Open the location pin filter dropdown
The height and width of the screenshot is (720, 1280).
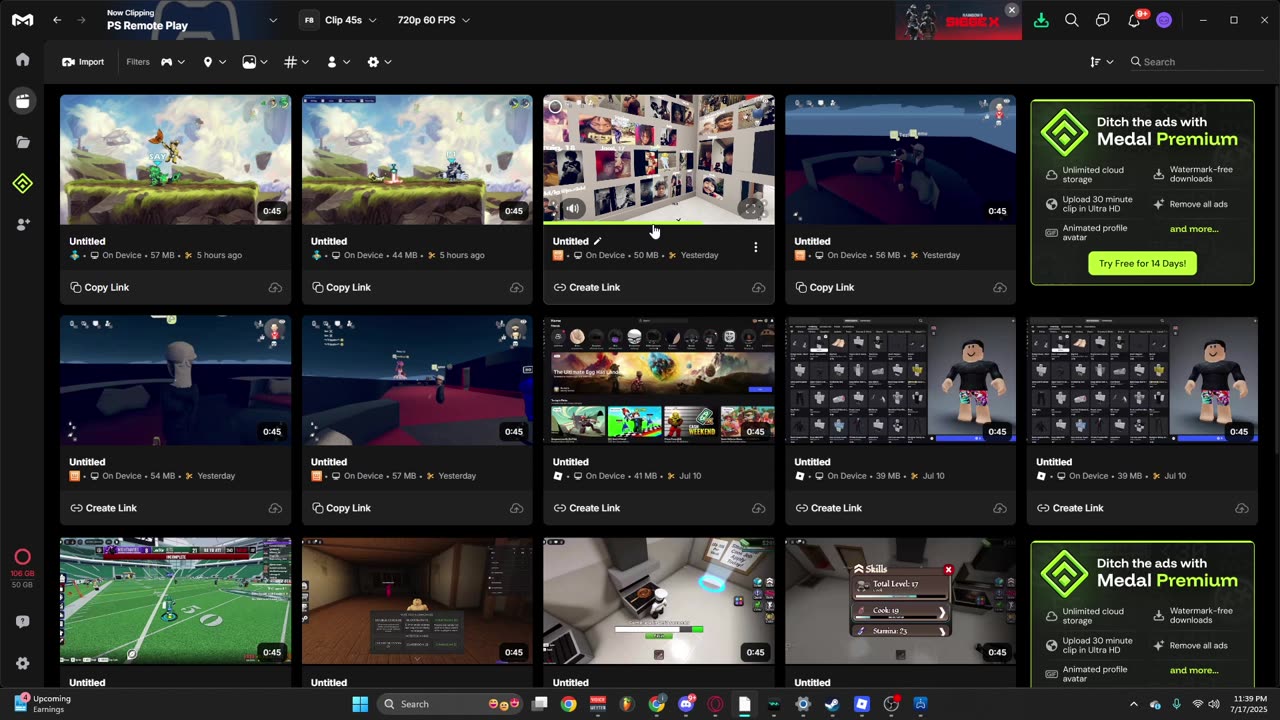[214, 62]
